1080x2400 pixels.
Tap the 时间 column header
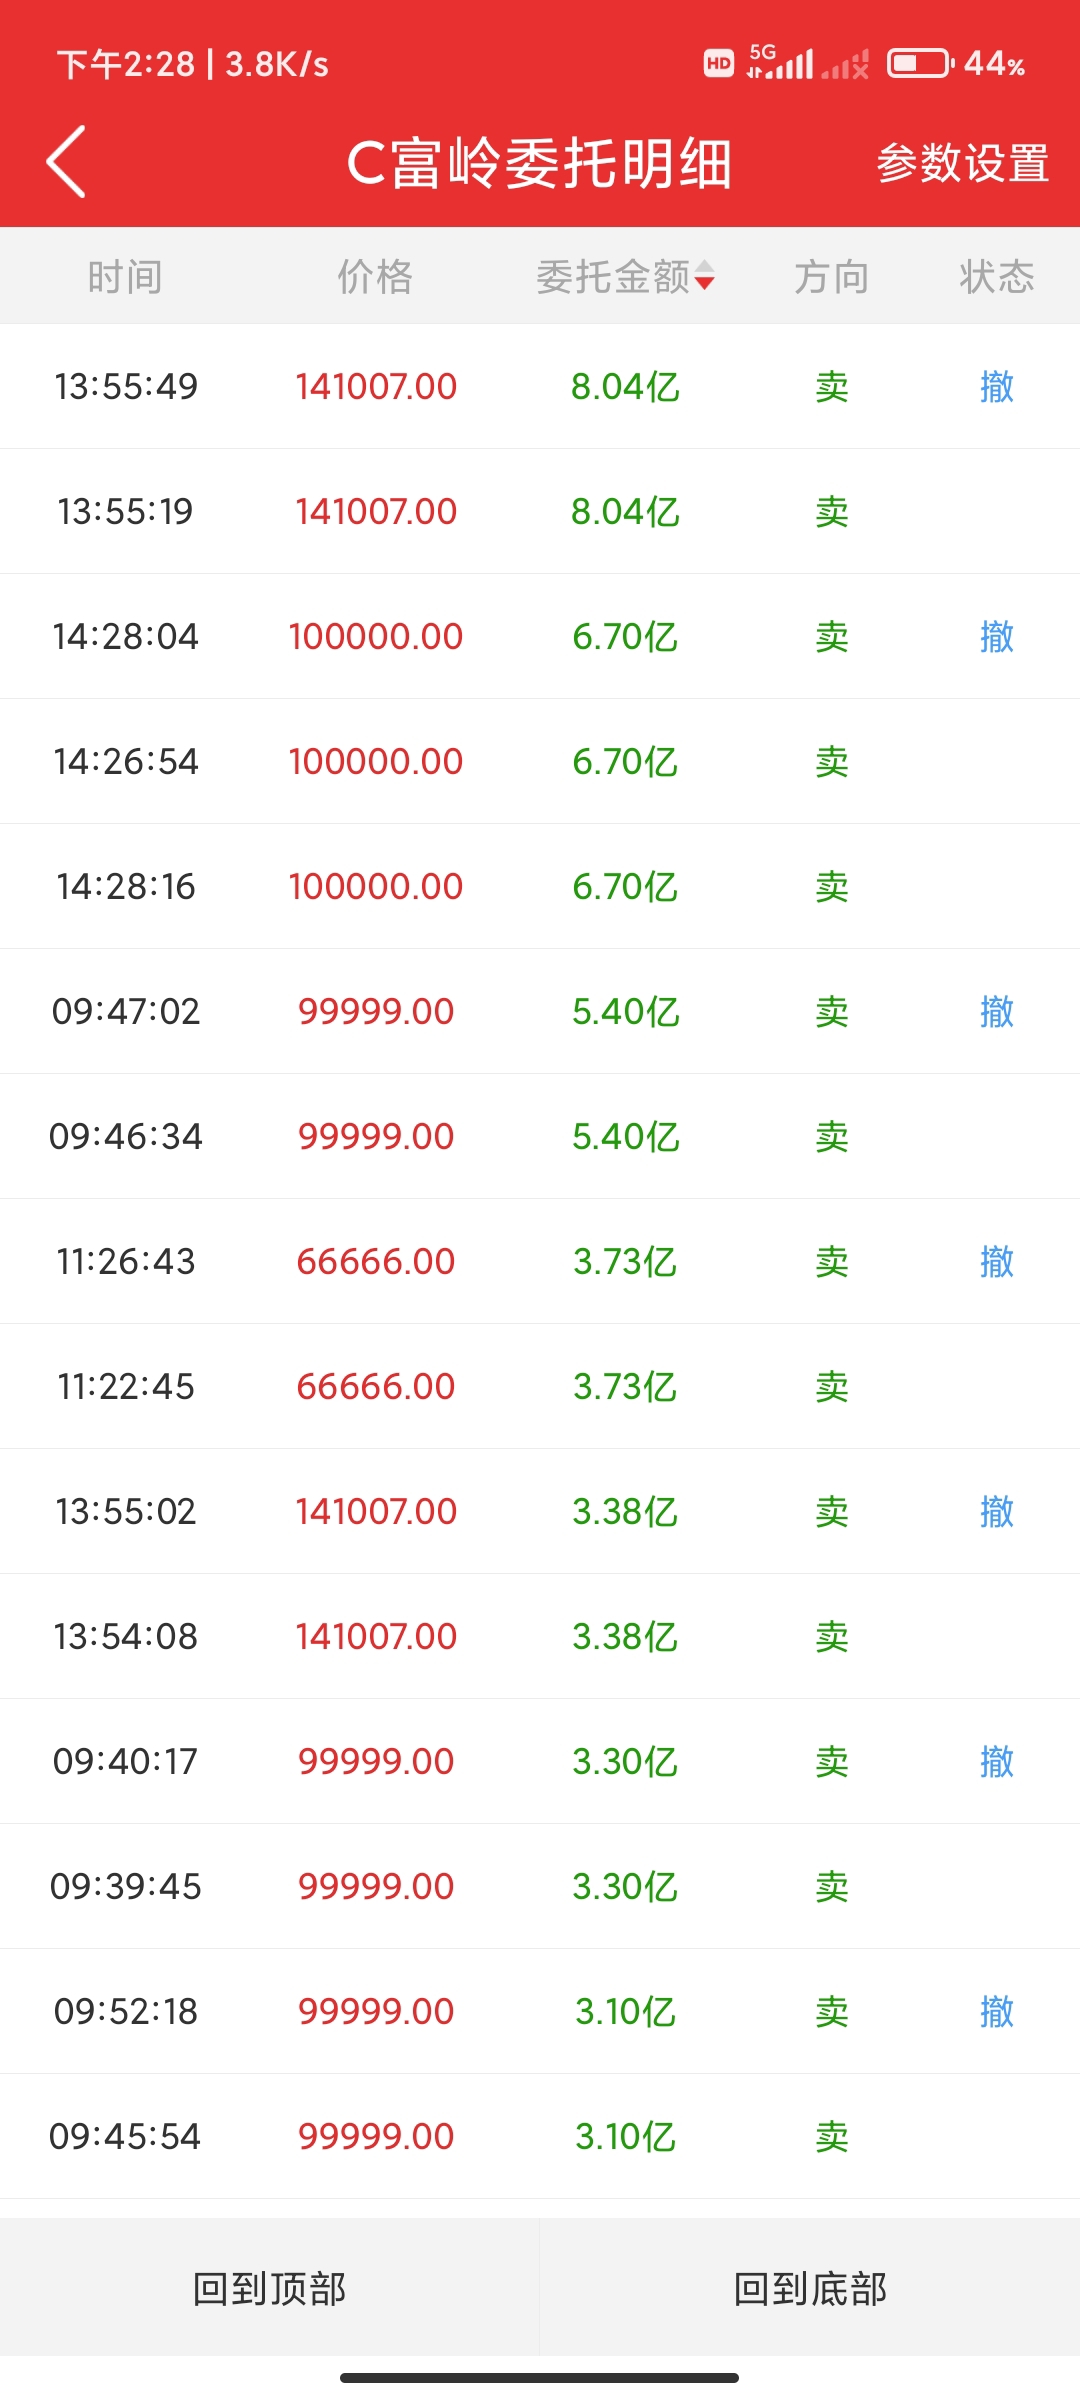pyautogui.click(x=125, y=277)
